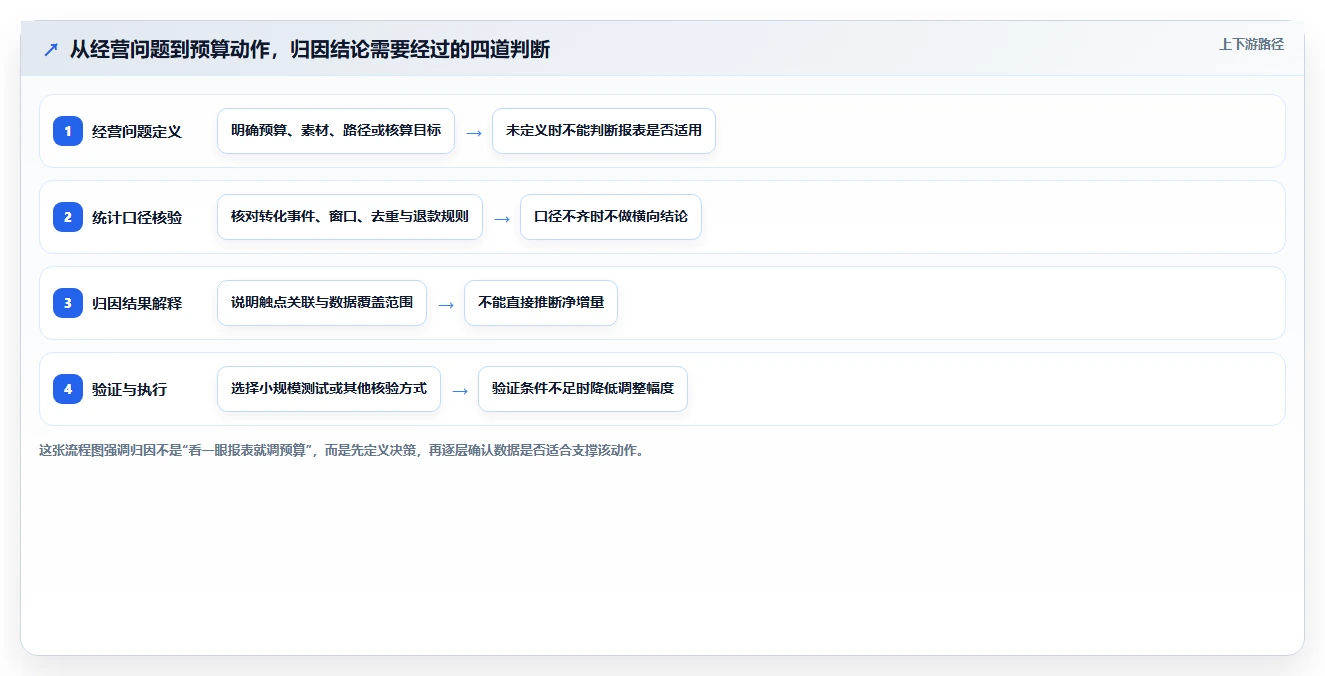Image resolution: width=1325 pixels, height=676 pixels.
Task: Click the arrow in the 归因结果解释 row
Action: click(446, 304)
